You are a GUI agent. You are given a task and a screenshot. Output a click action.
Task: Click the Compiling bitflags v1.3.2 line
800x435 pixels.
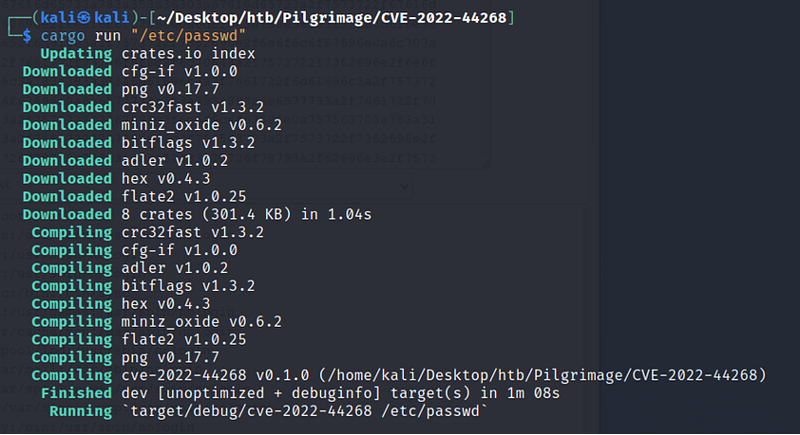coord(143,286)
